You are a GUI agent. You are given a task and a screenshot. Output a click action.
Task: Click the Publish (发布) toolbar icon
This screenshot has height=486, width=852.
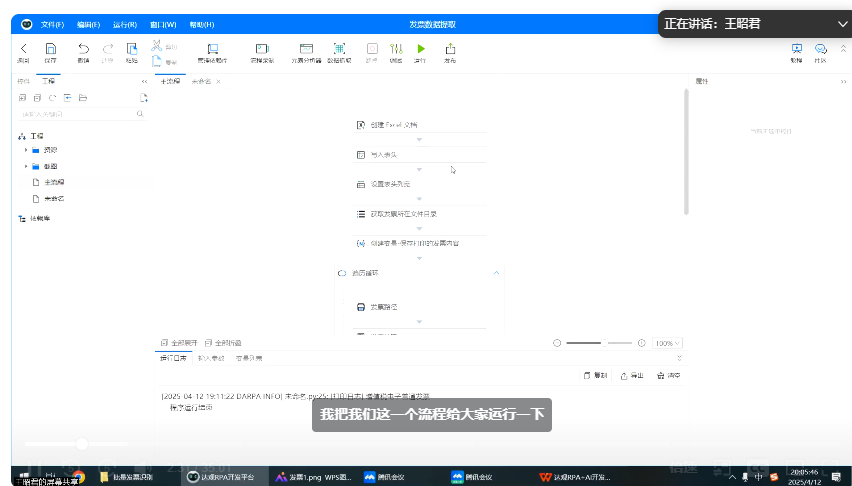click(450, 50)
